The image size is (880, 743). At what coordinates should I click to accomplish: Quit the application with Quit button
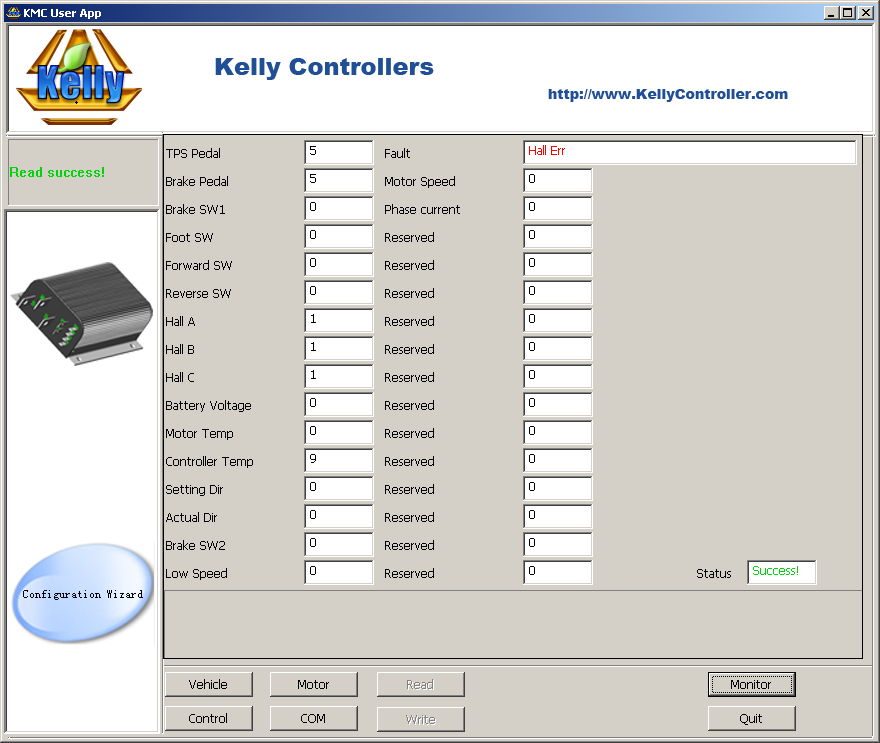tap(751, 718)
